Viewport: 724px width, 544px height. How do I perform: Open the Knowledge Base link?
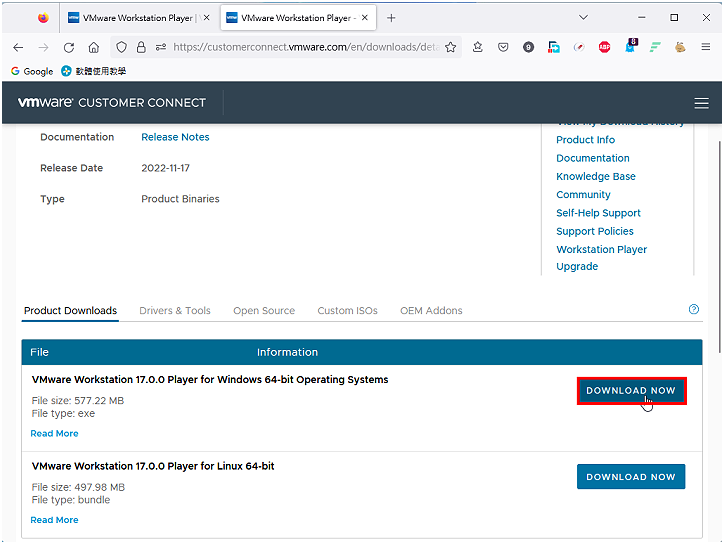point(596,176)
